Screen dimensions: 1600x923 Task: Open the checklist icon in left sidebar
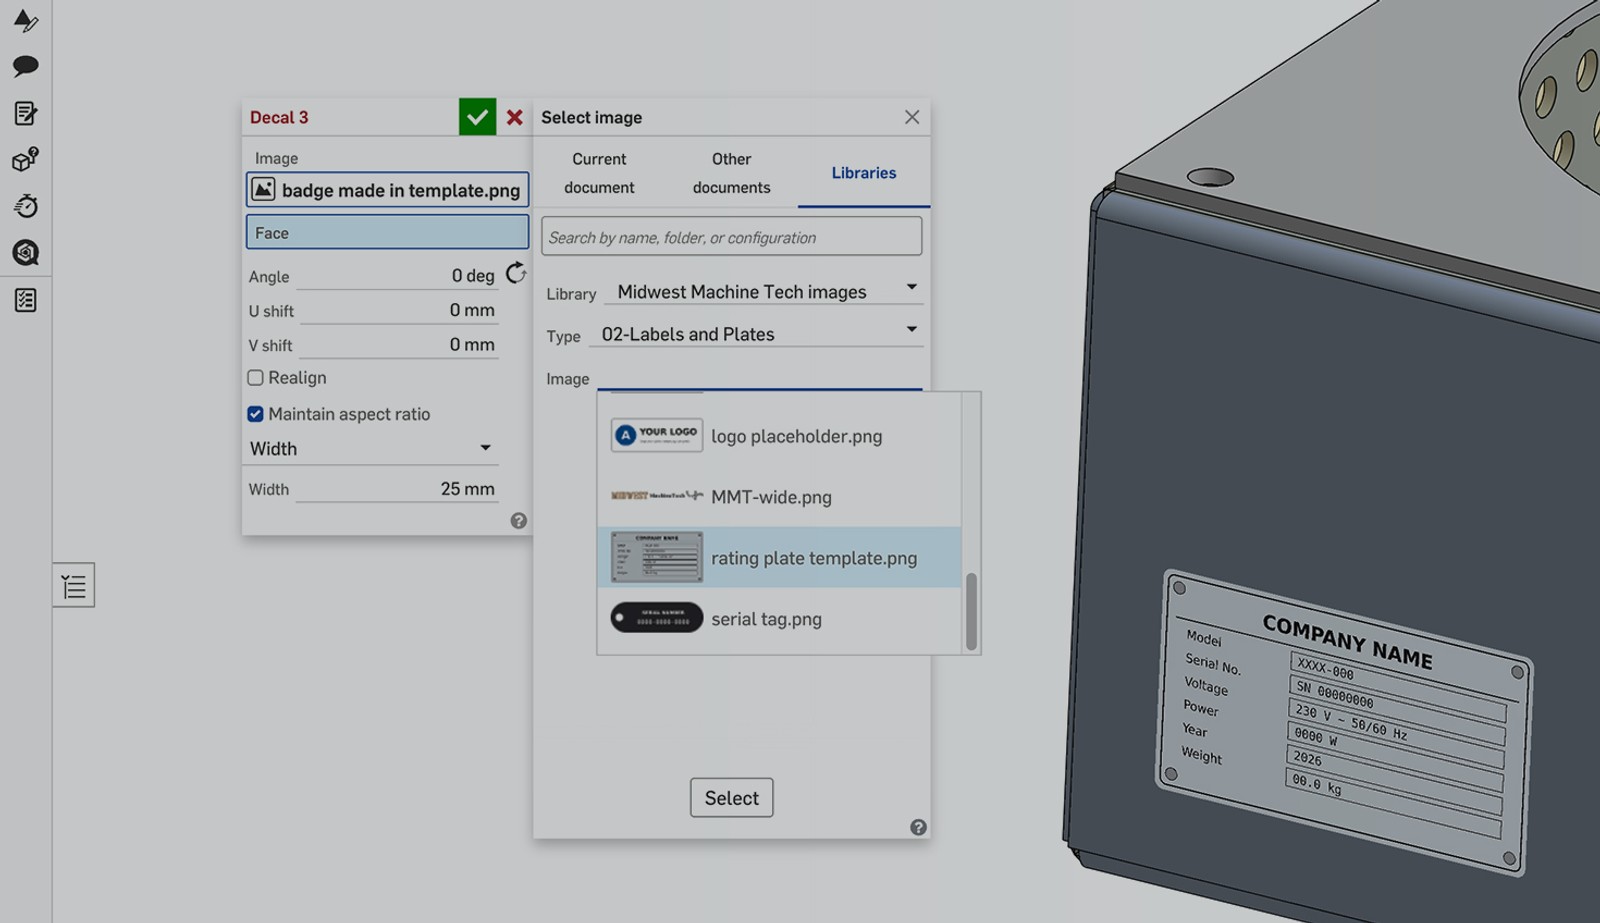tap(26, 299)
